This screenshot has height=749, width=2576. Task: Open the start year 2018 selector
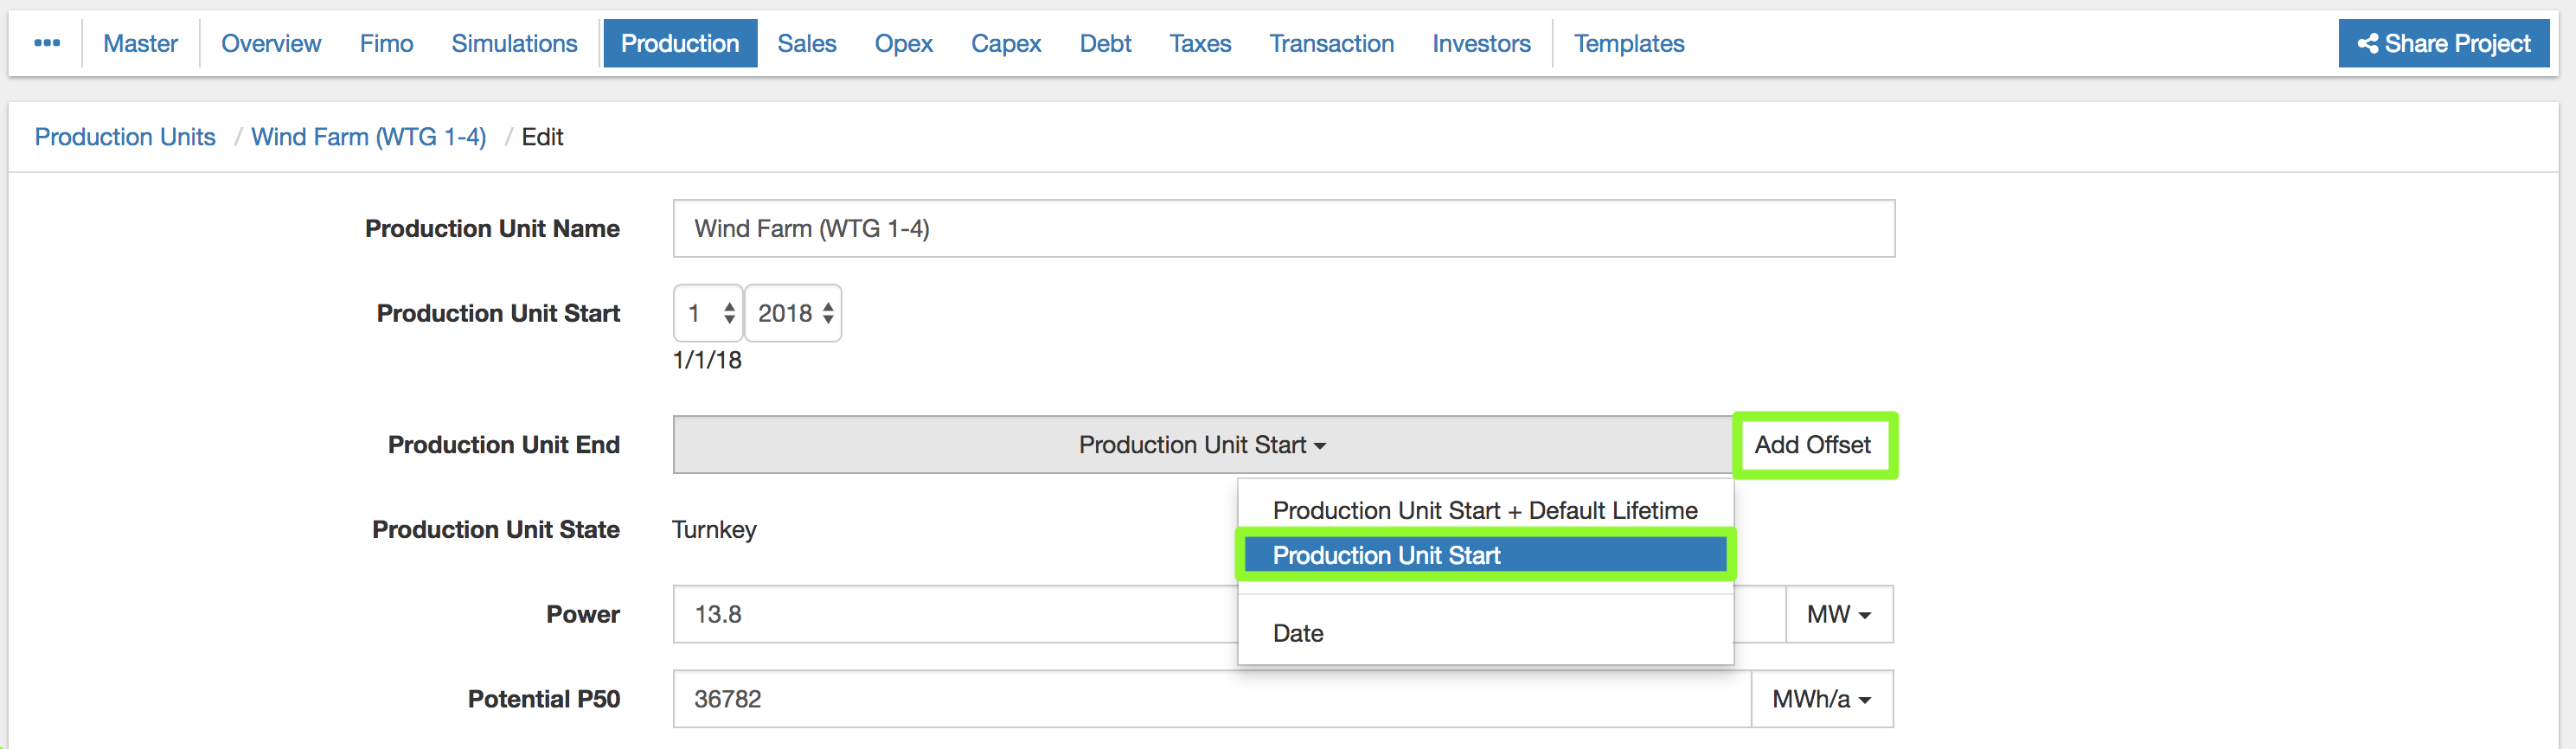[x=794, y=314]
